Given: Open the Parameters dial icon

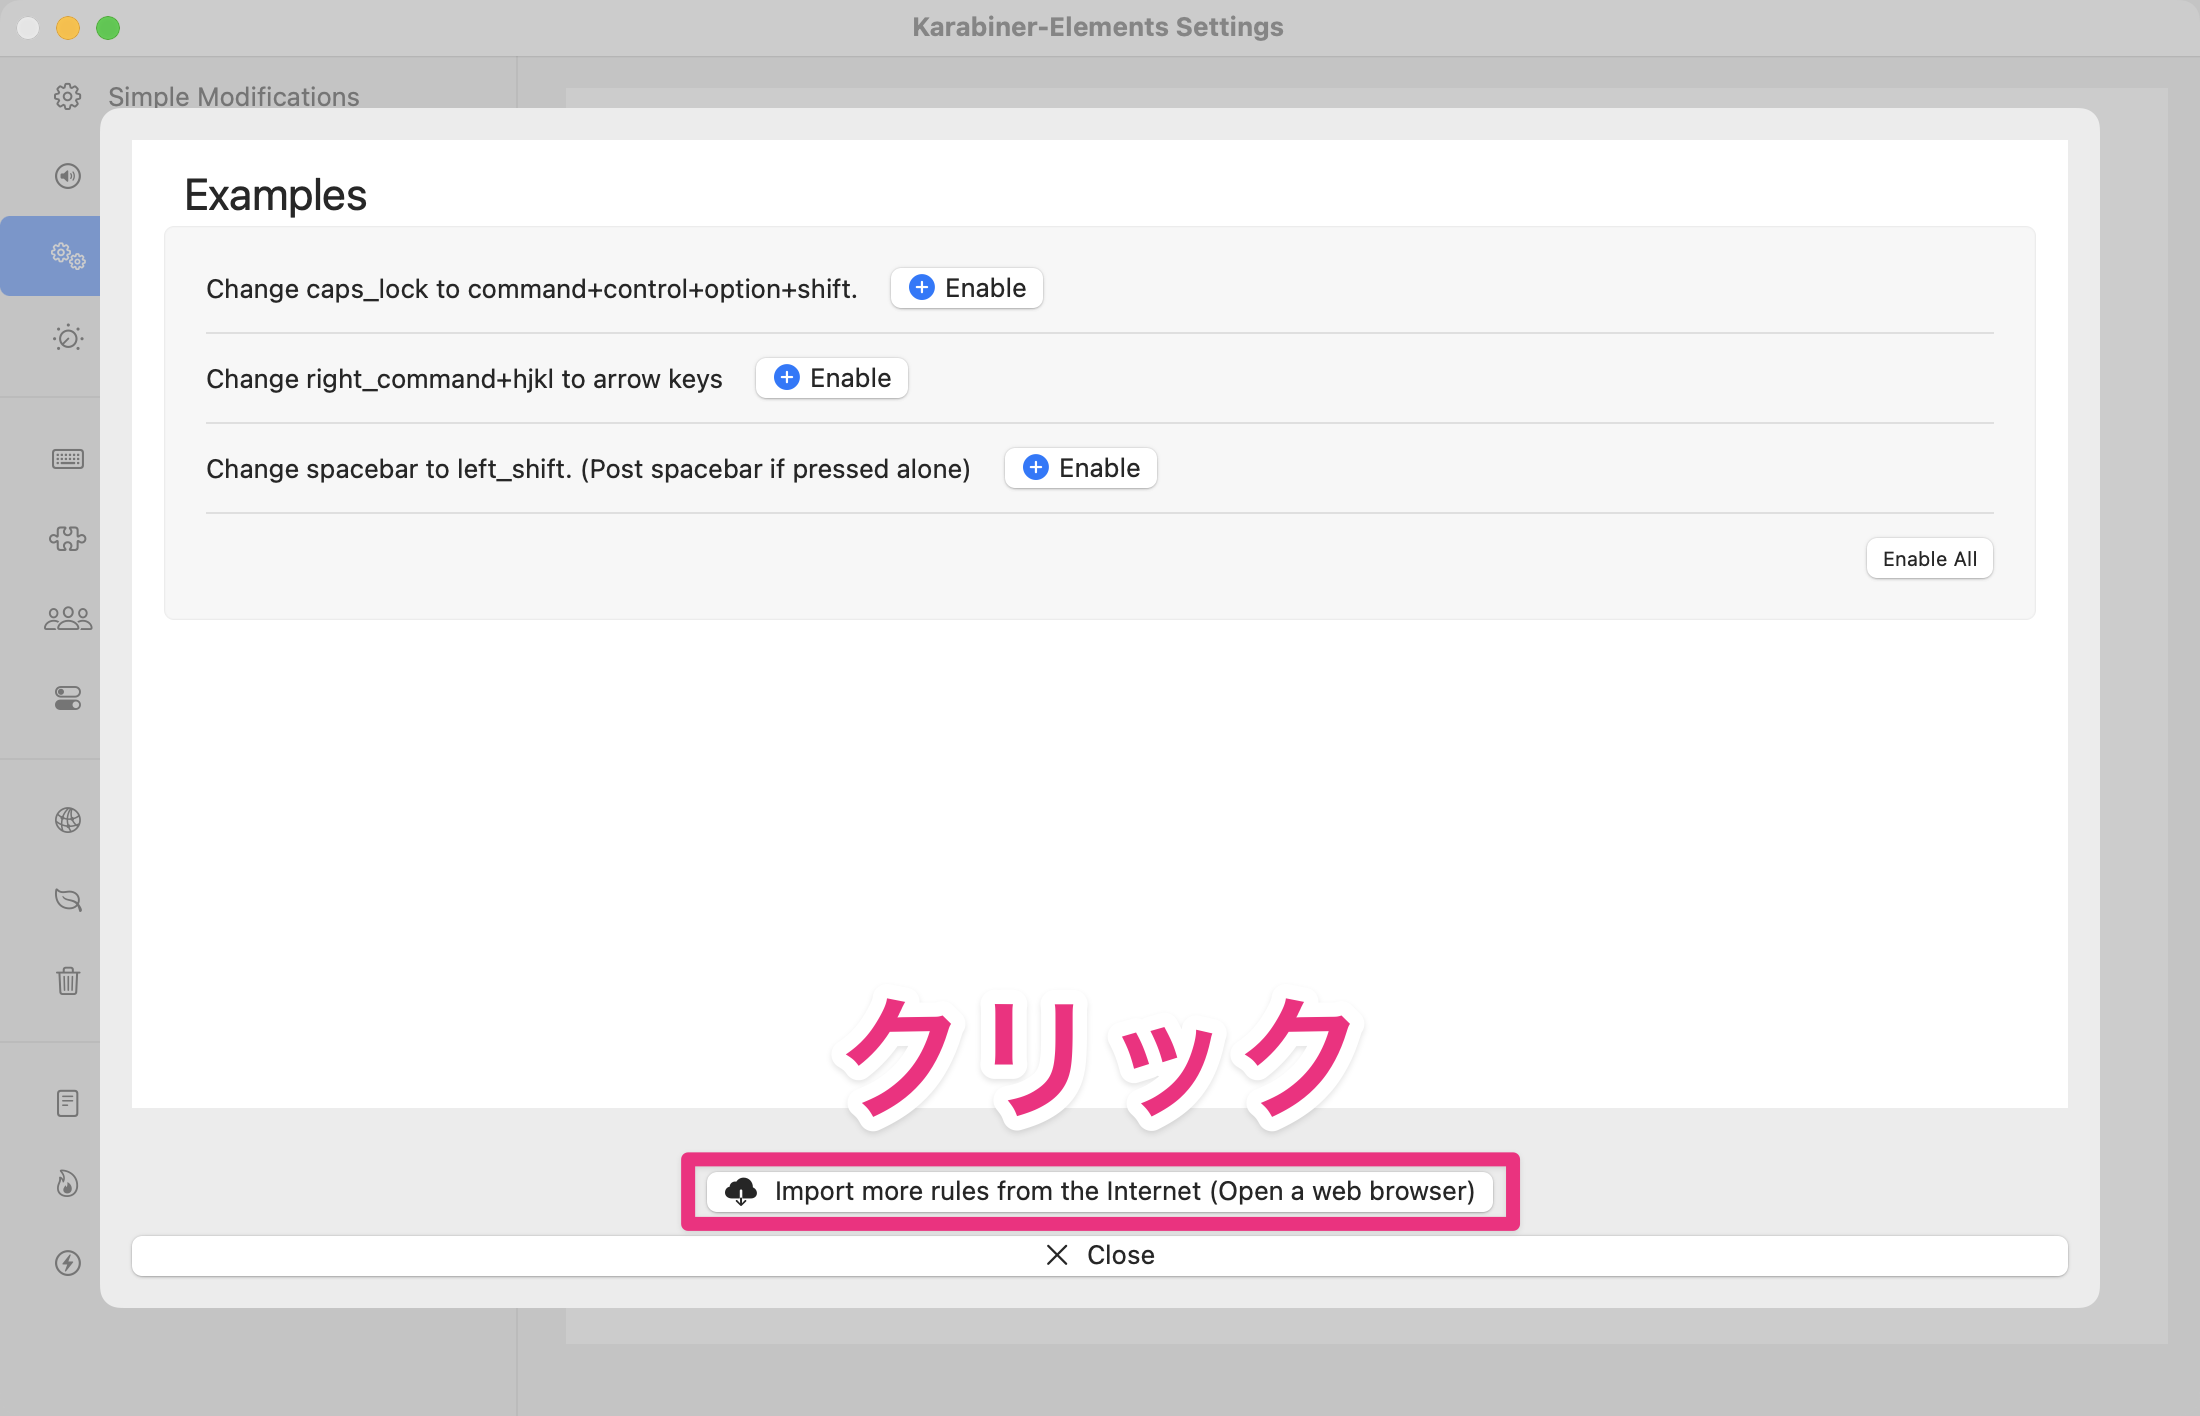Looking at the screenshot, I should (x=66, y=338).
